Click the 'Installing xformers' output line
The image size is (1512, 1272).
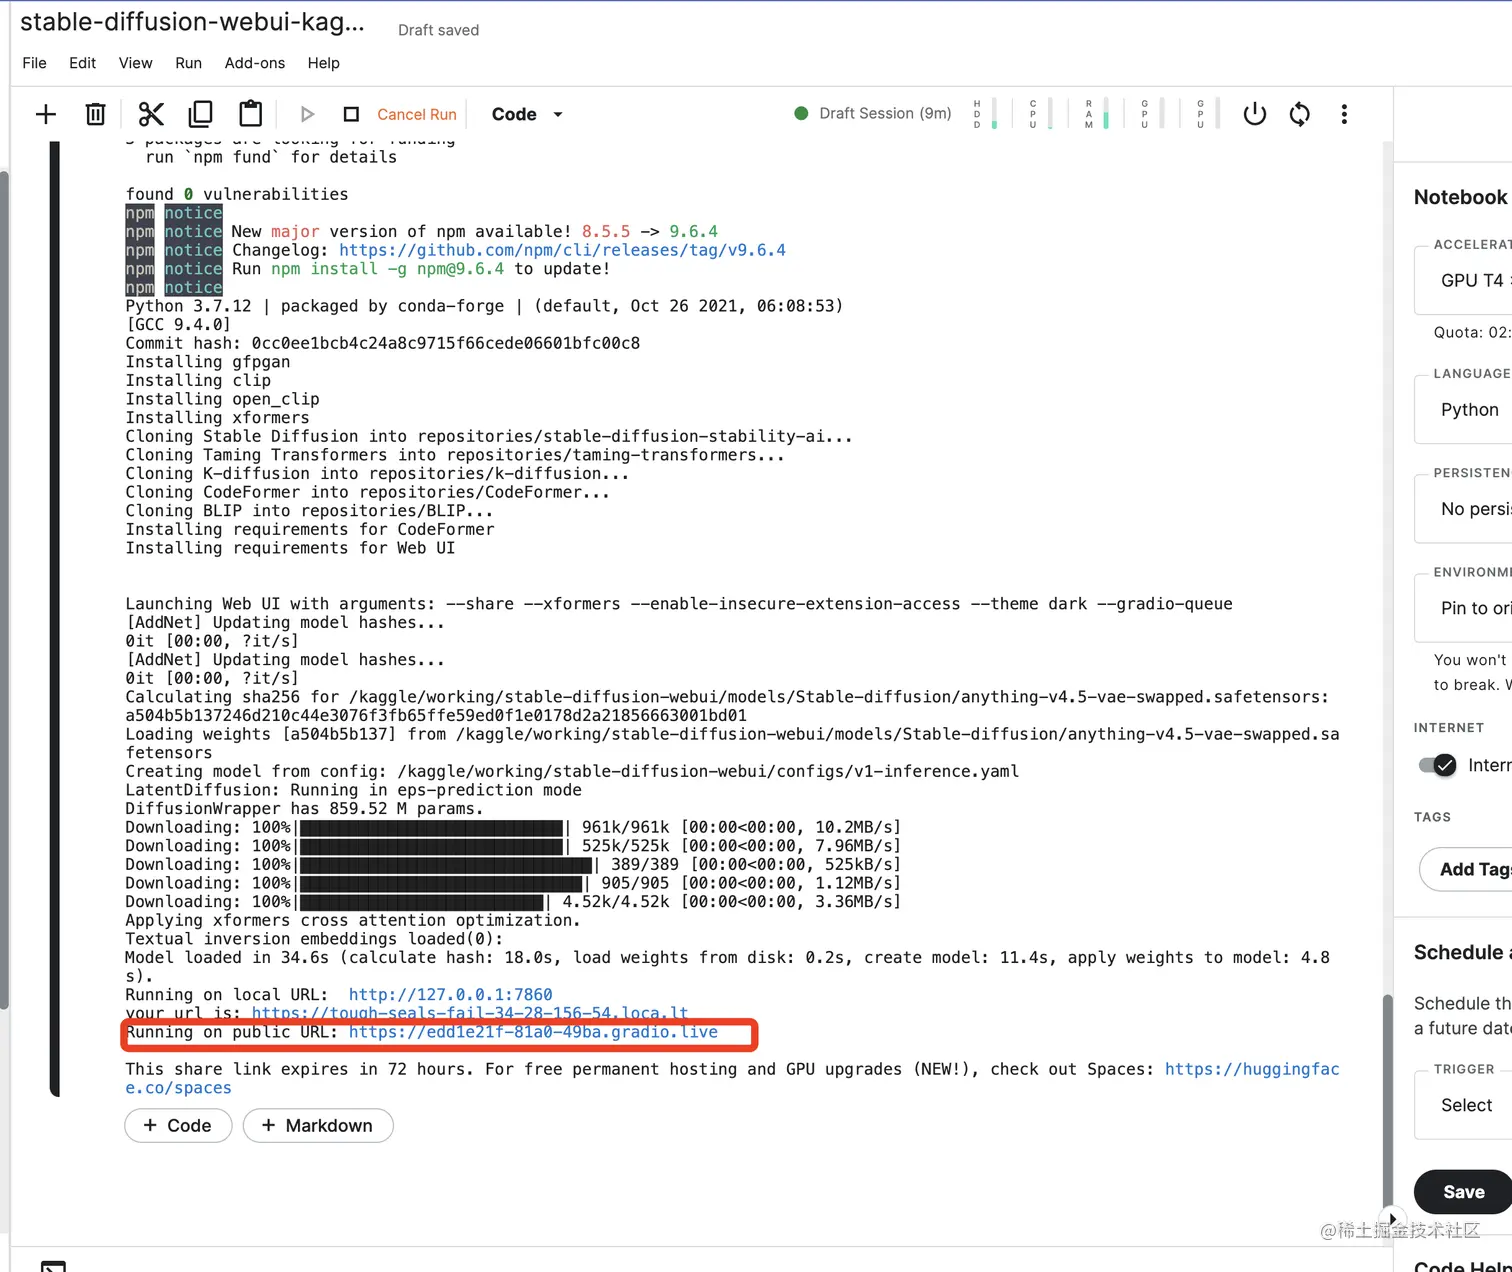click(x=217, y=418)
